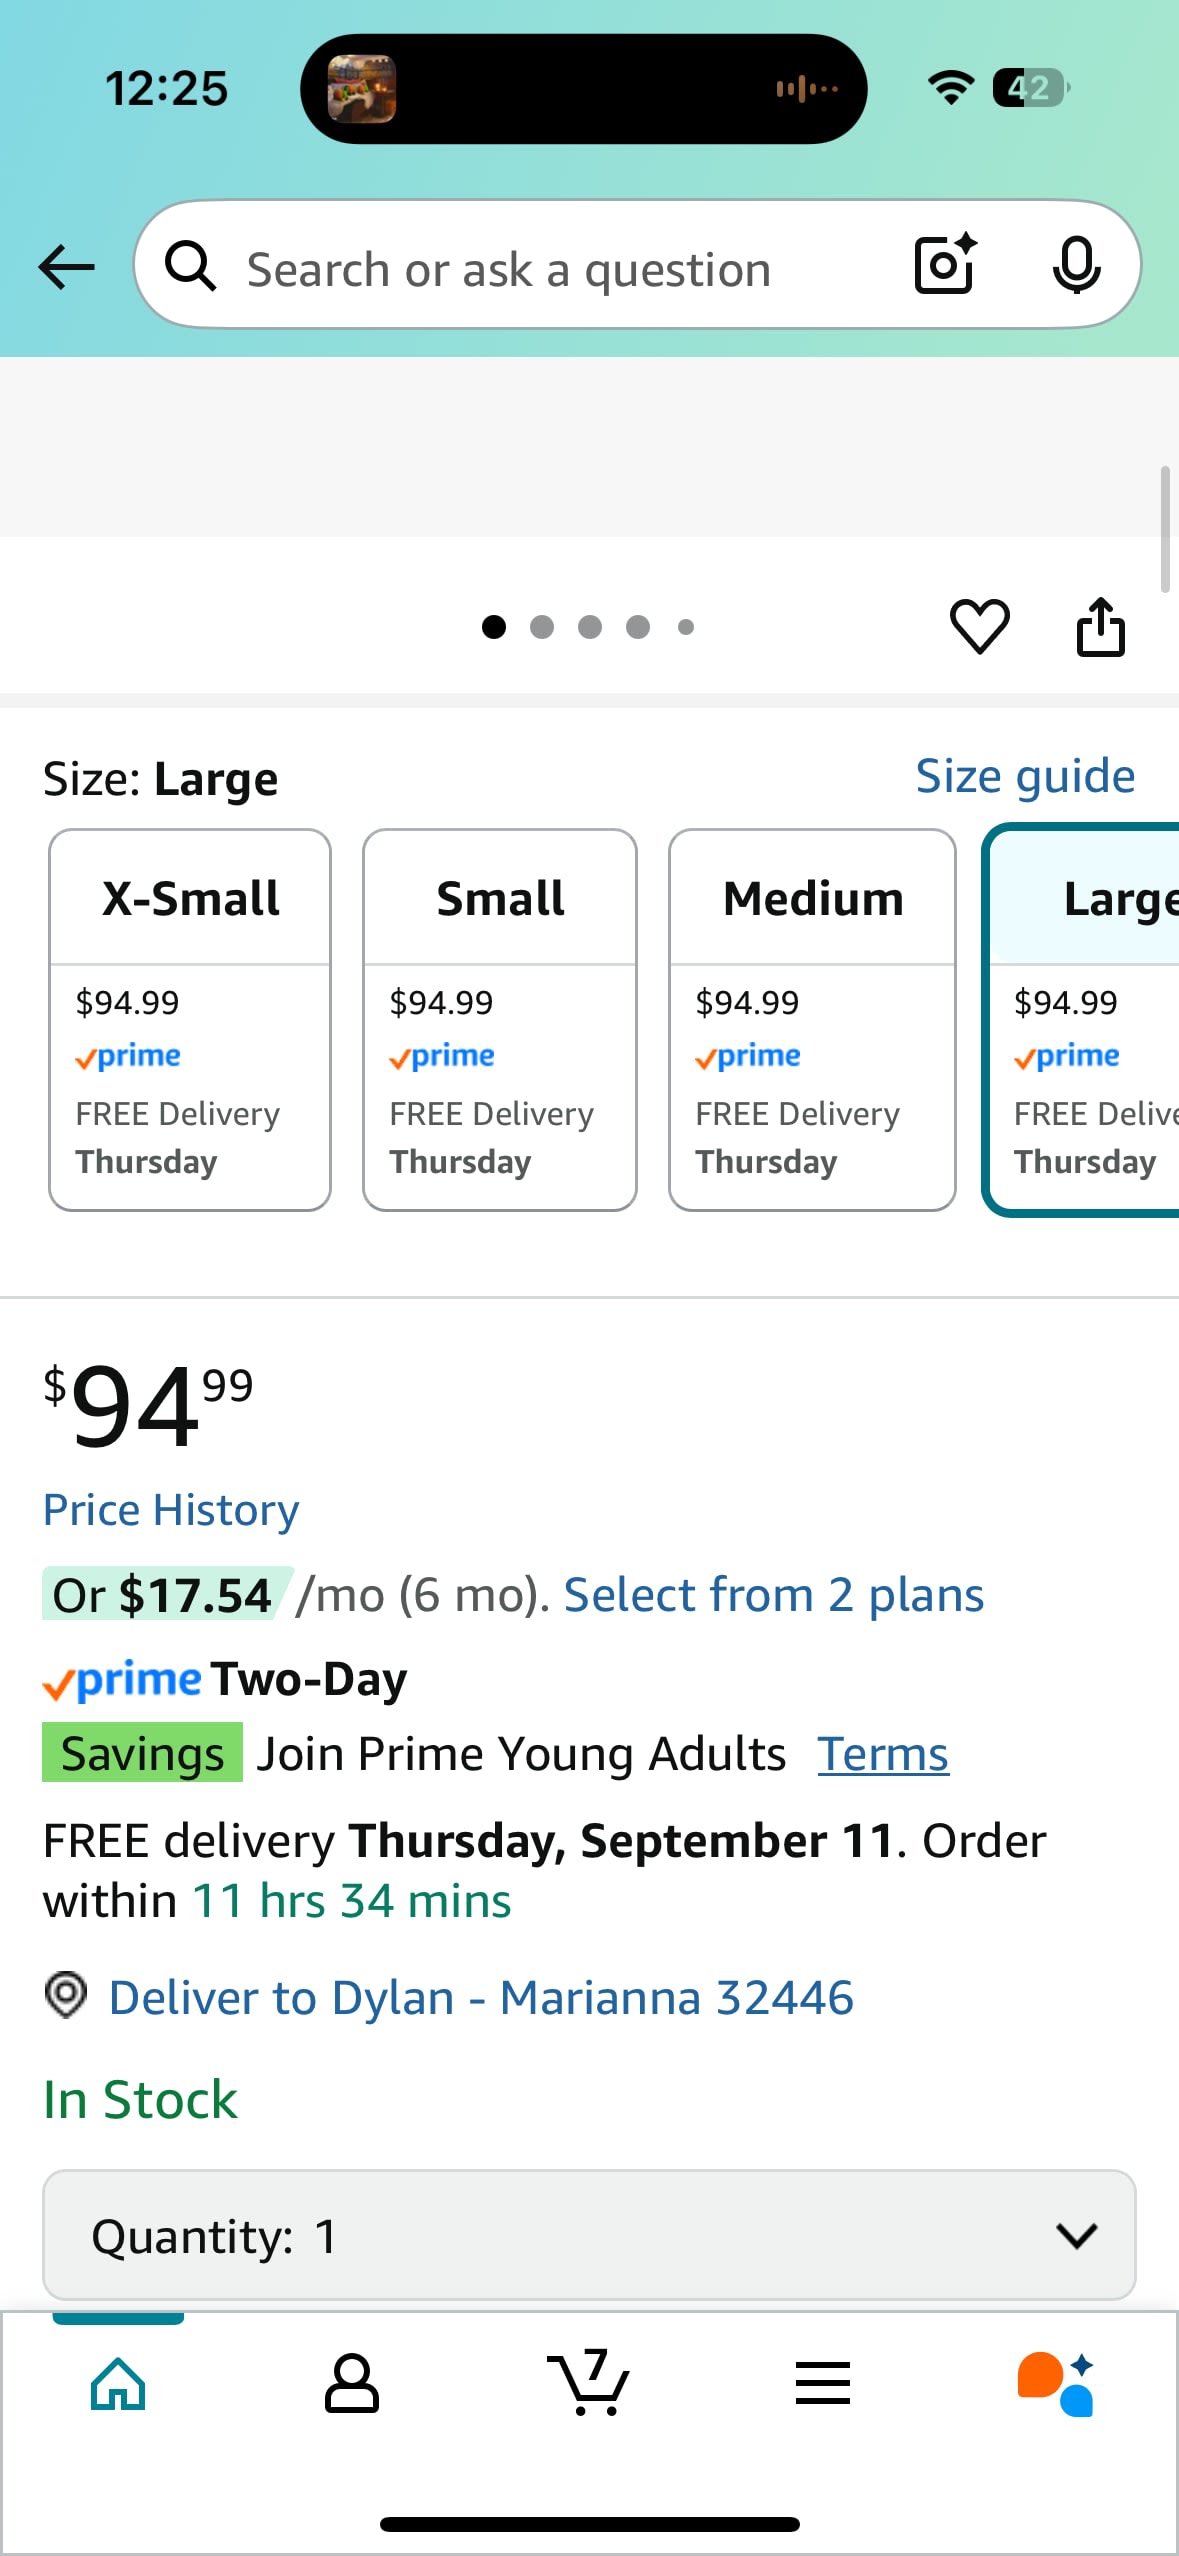The width and height of the screenshot is (1179, 2556).
Task: Expand the Quantity dropdown
Action: [589, 2235]
